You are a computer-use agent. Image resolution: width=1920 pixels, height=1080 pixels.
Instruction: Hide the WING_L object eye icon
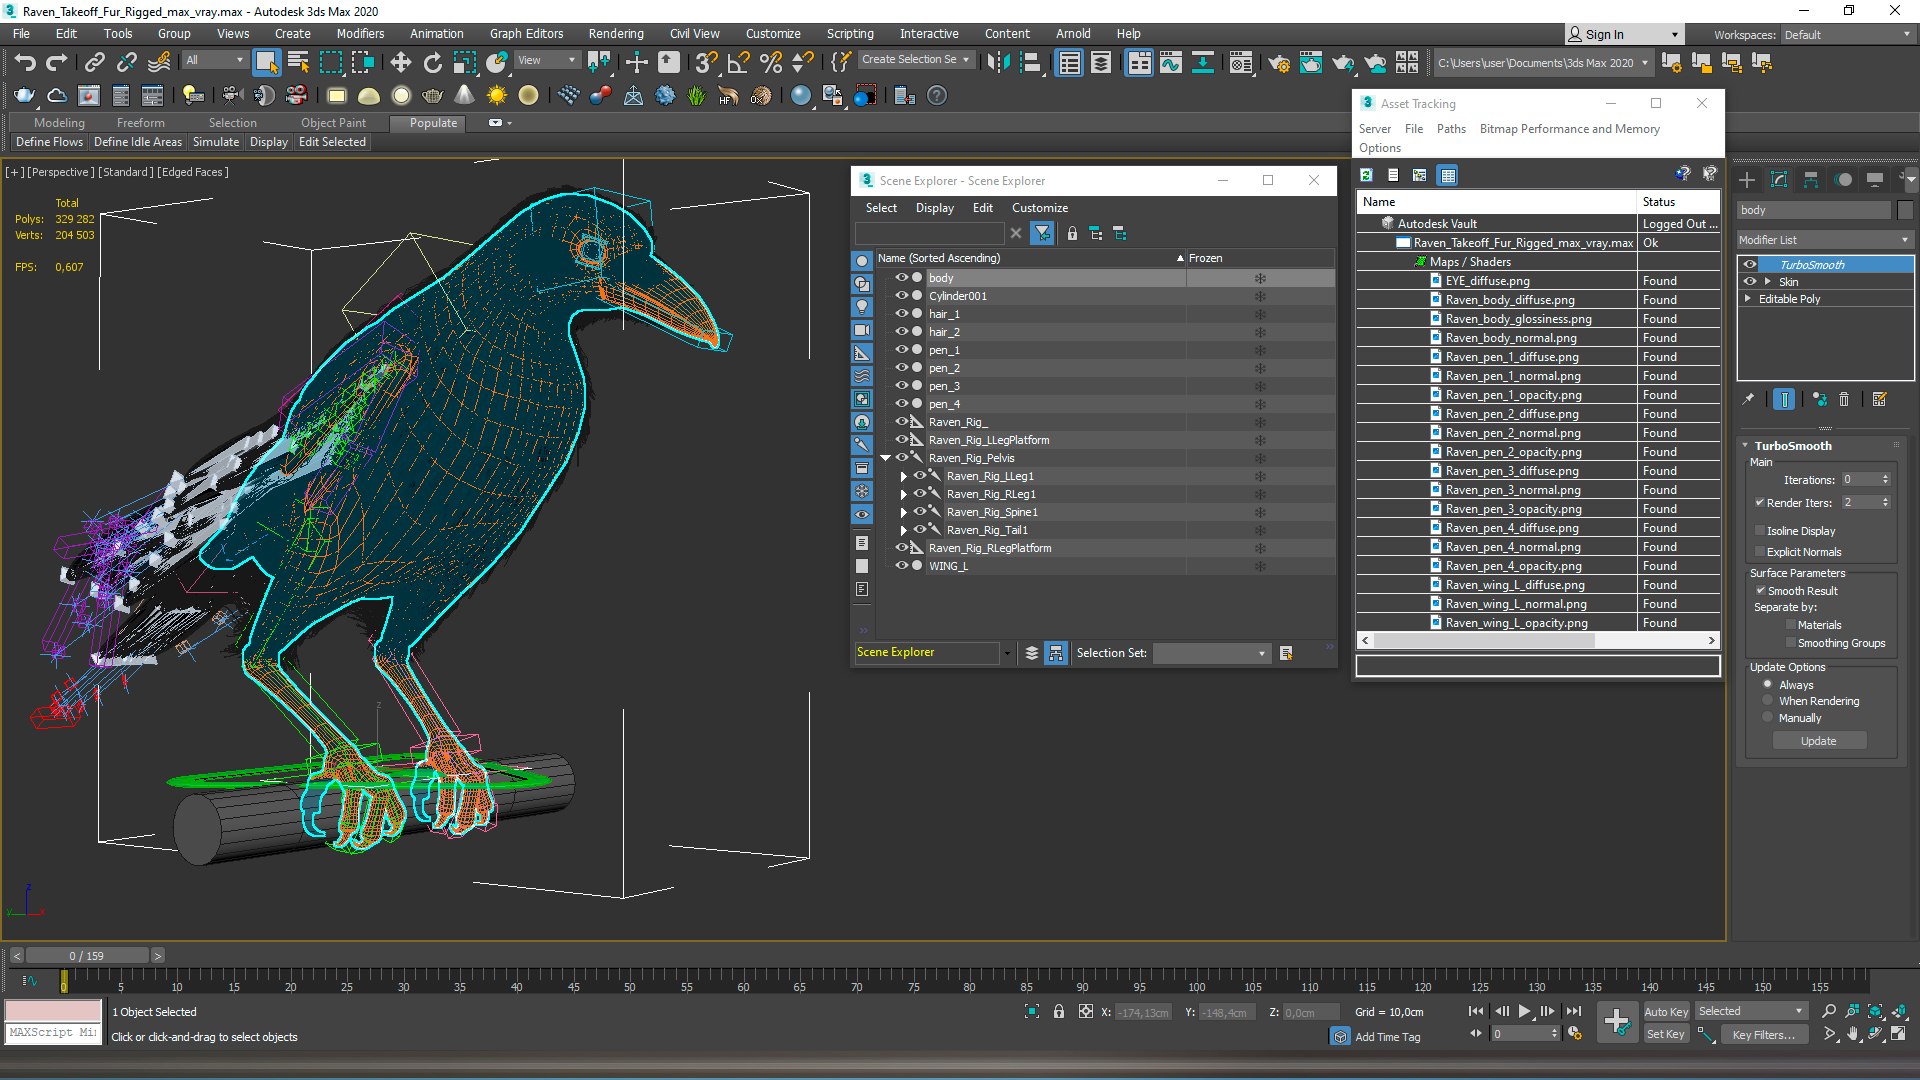pos(901,566)
